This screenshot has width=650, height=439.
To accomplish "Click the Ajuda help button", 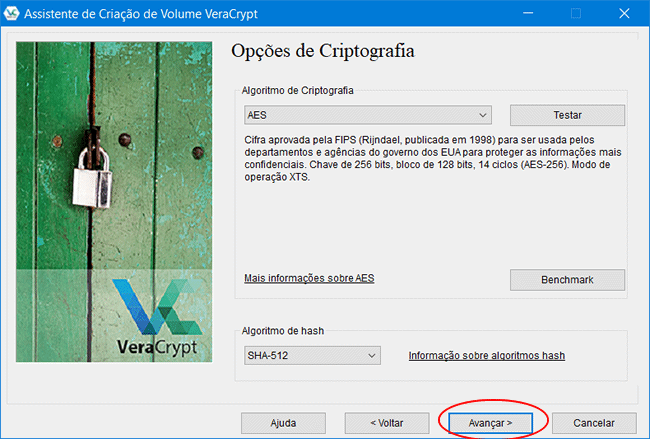I will 283,422.
